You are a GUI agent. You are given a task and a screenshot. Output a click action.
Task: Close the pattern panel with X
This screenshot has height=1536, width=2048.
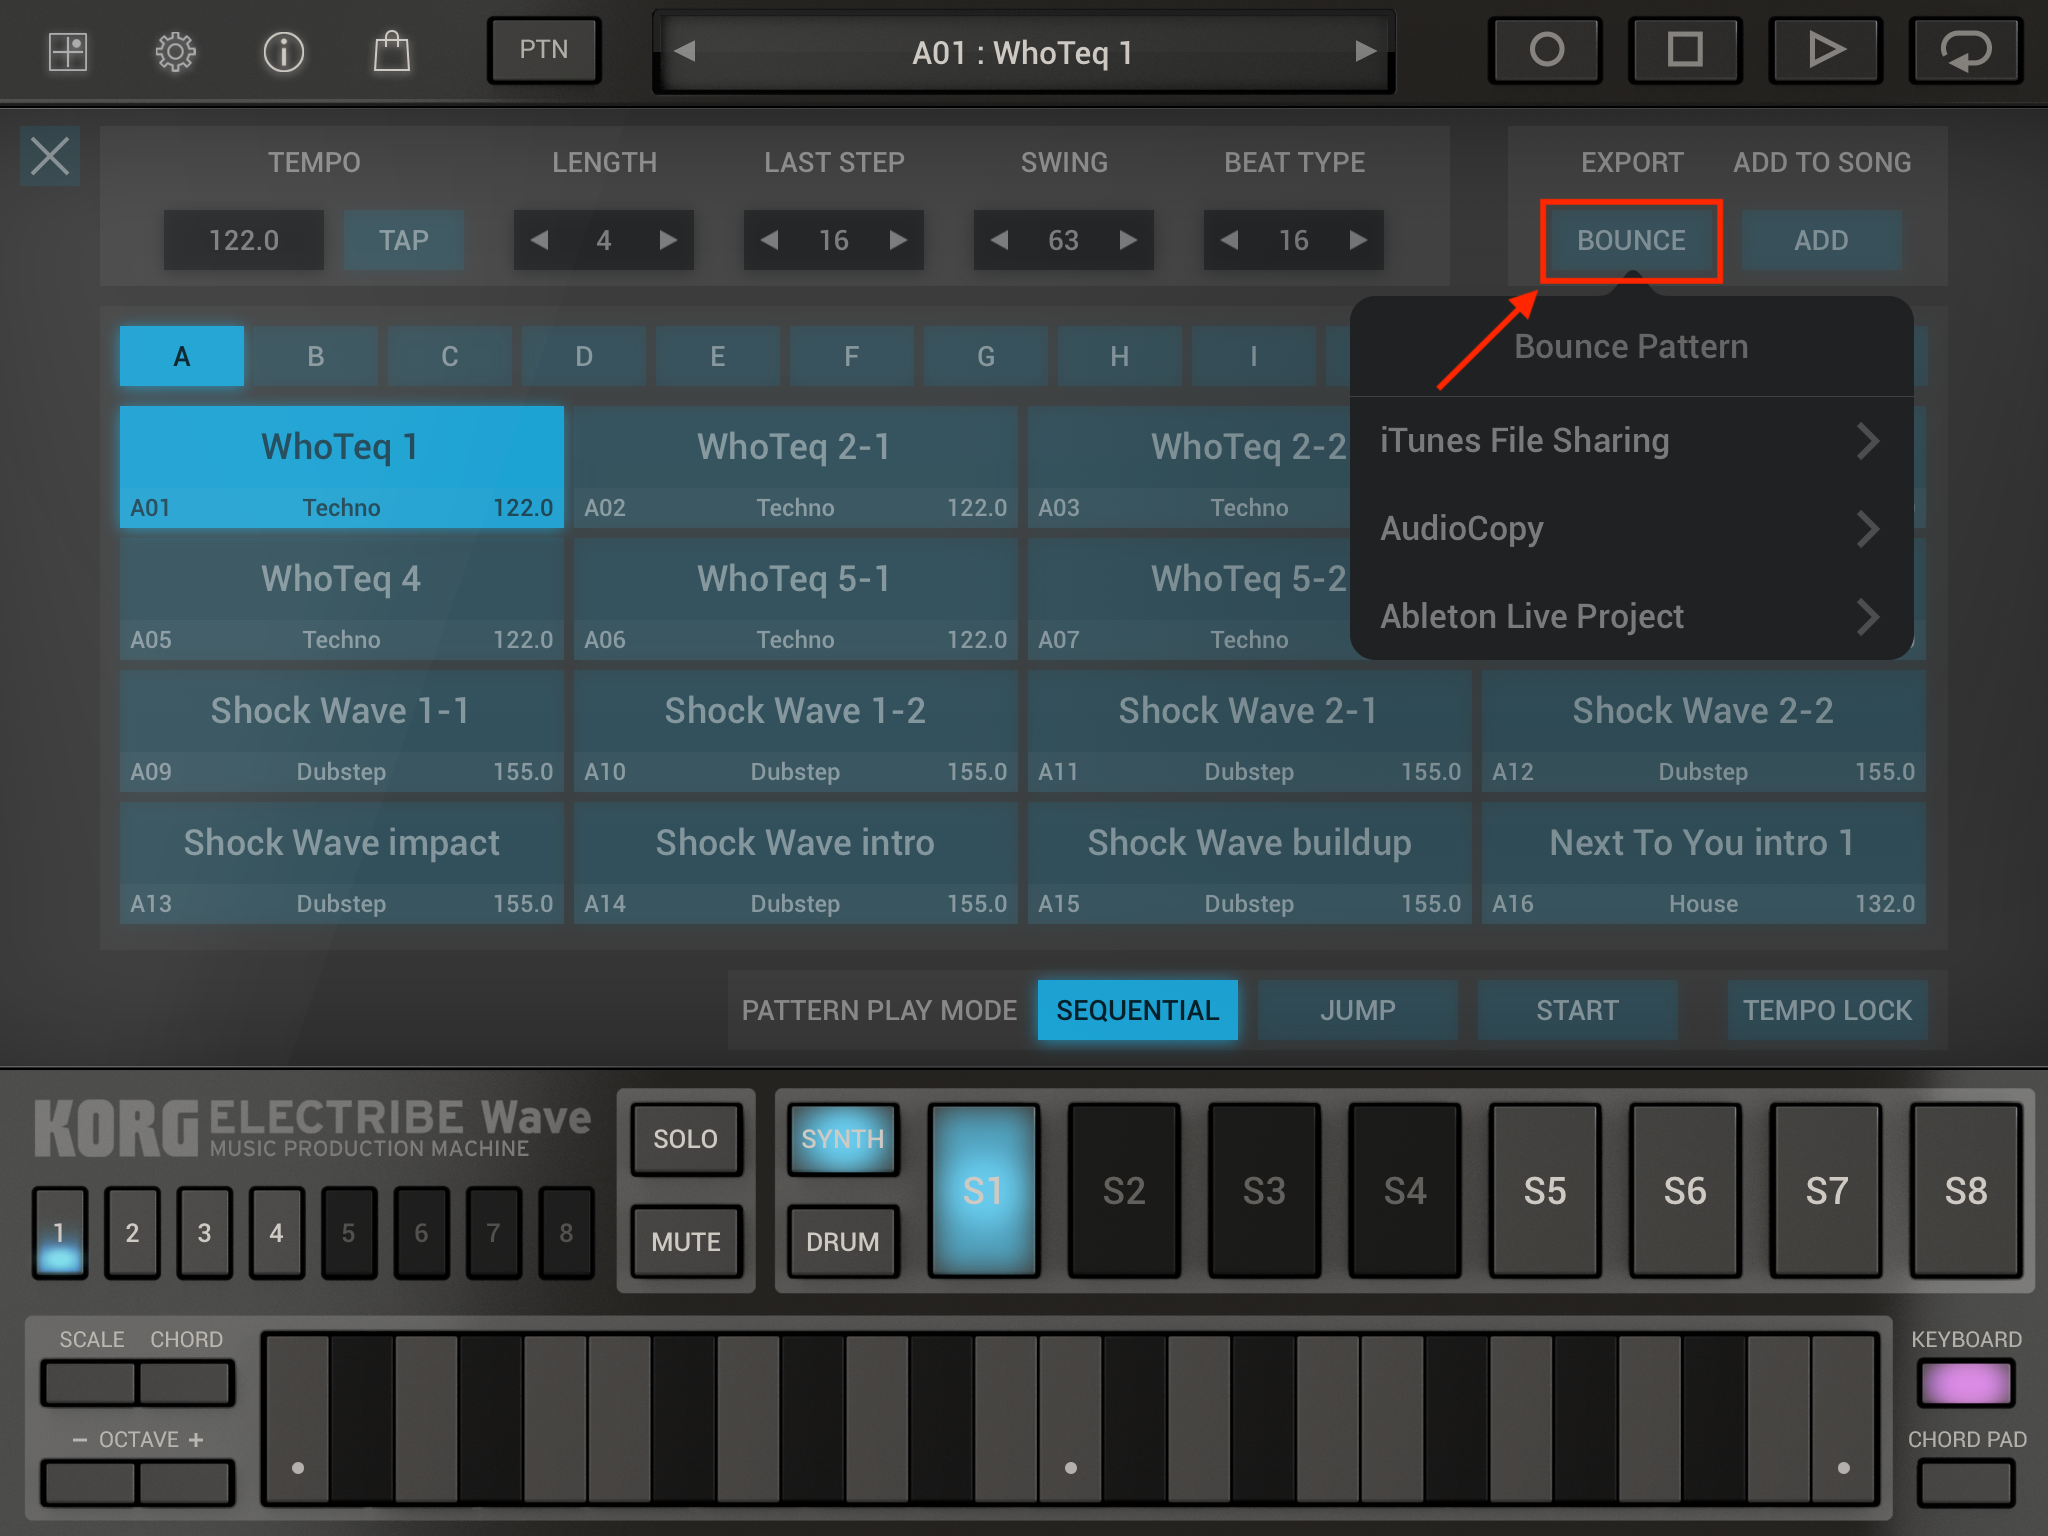tap(50, 157)
